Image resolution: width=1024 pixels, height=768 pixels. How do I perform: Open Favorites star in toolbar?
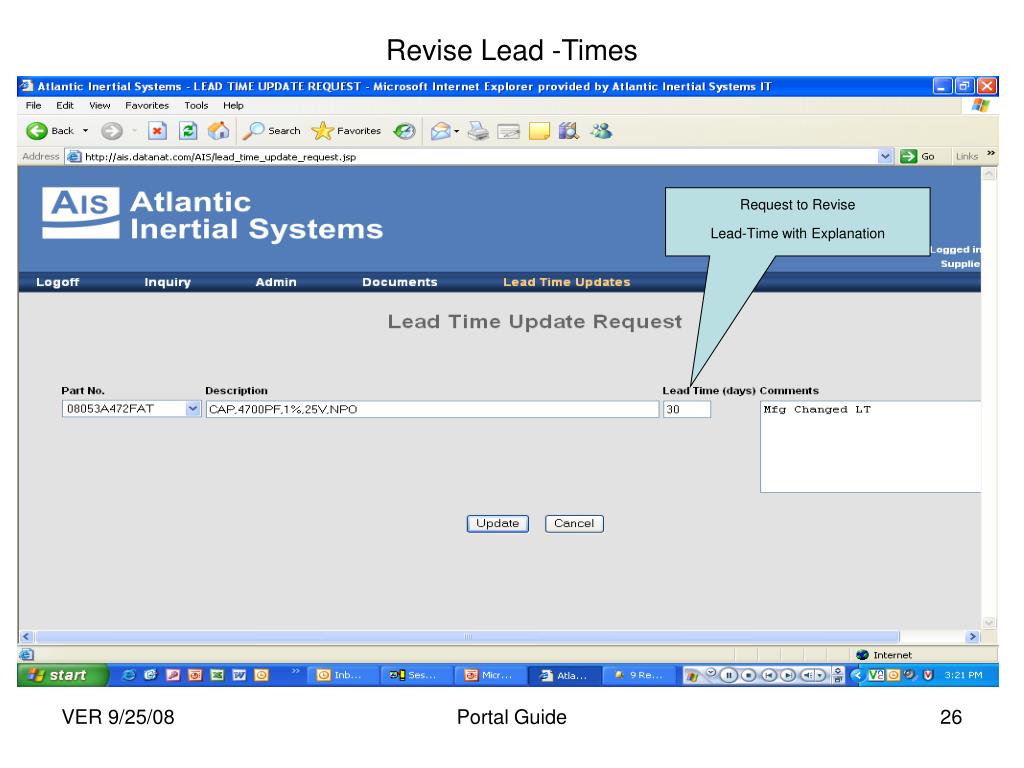(346, 131)
